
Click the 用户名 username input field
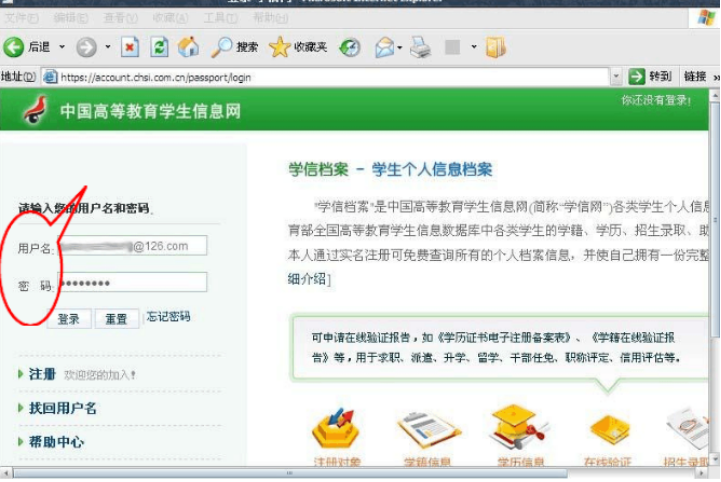pyautogui.click(x=132, y=246)
